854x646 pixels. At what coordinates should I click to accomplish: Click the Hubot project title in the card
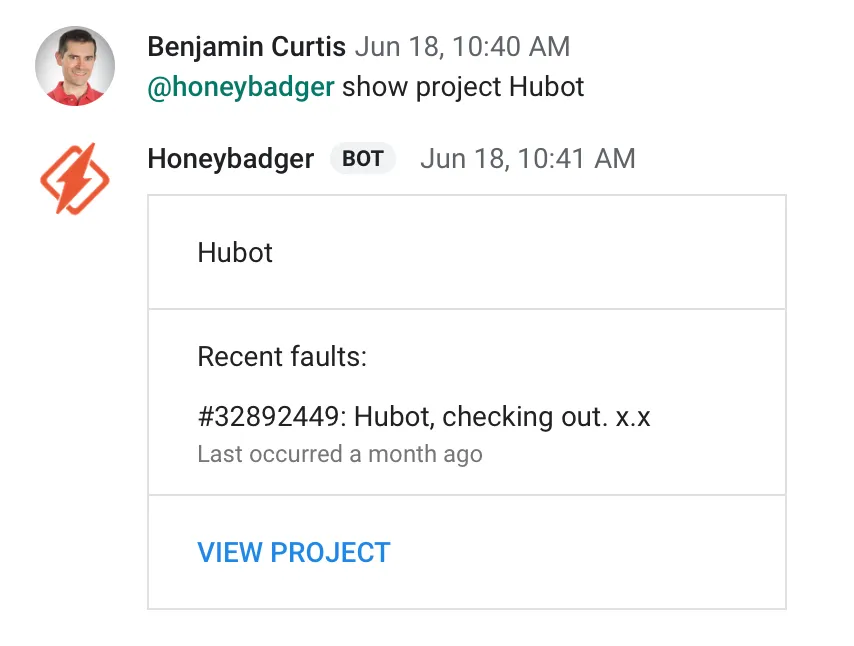(x=234, y=253)
